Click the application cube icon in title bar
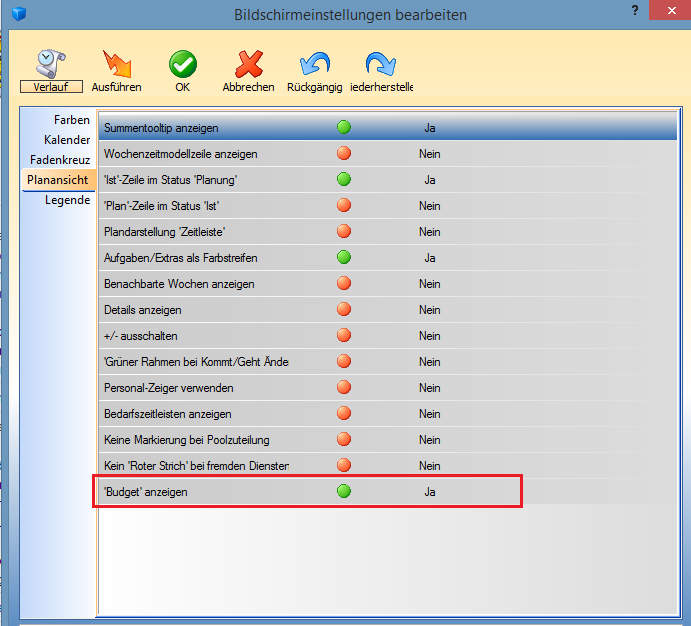 pos(16,15)
